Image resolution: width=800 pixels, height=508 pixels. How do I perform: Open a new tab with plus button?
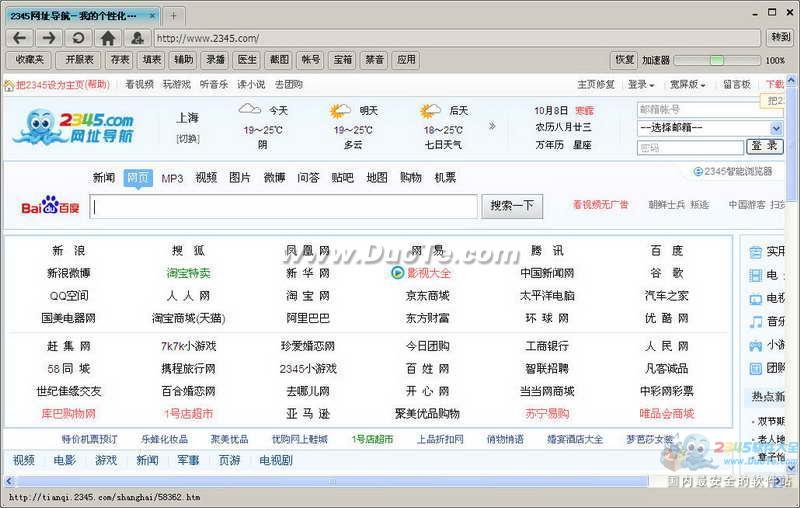[x=173, y=16]
